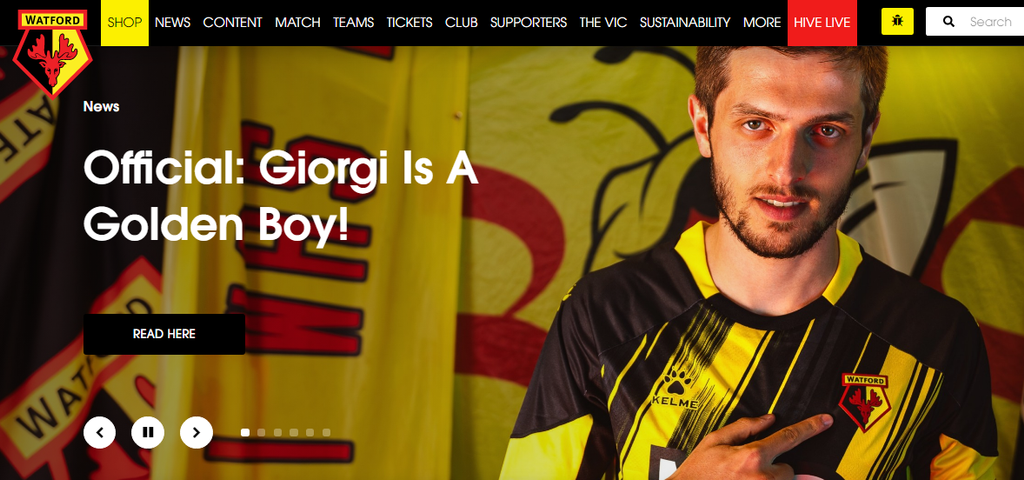Select the first carousel dot indicator
Screen dimensions: 1024x480
tap(245, 432)
